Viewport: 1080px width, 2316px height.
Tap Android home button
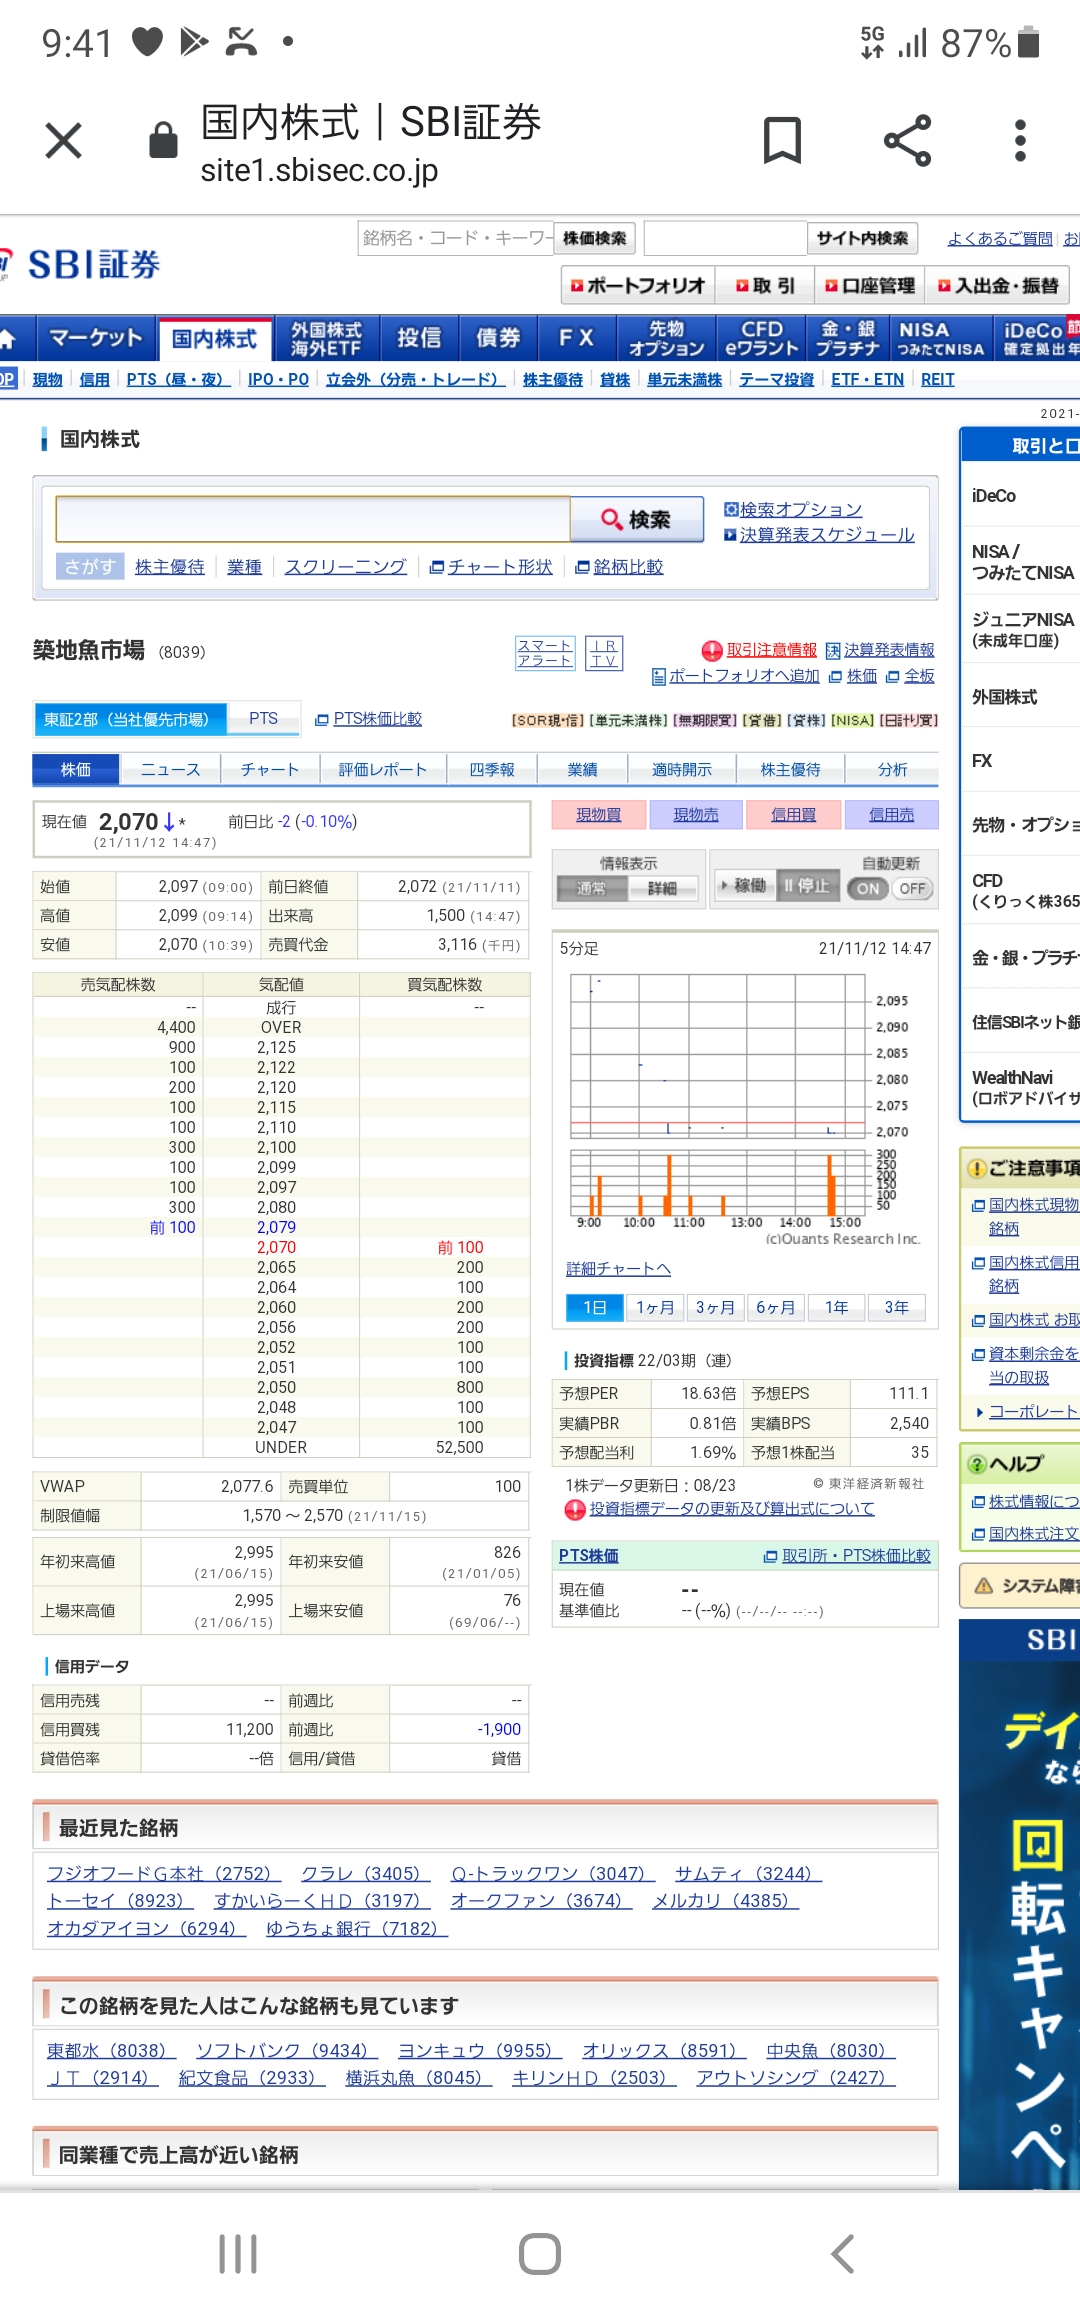(x=540, y=2254)
